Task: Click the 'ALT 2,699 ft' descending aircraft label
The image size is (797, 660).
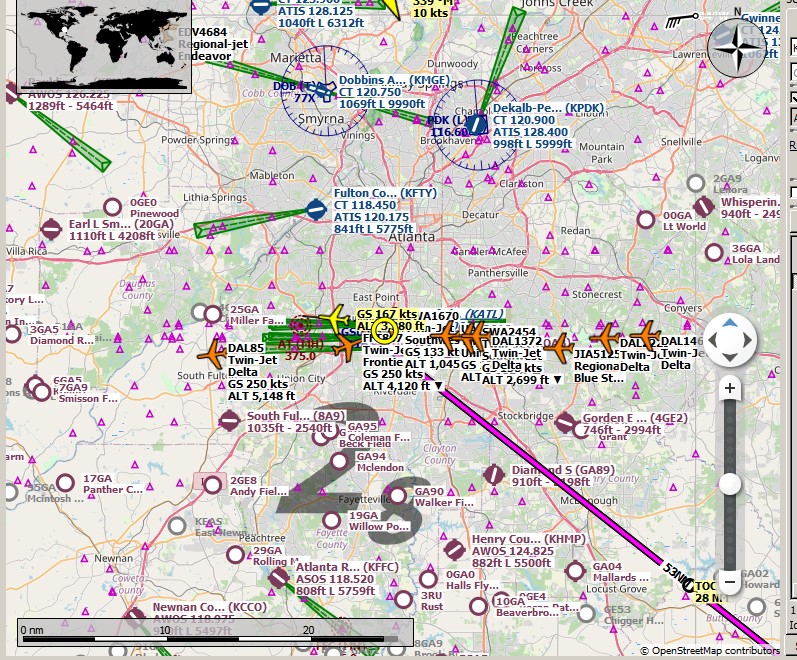Action: point(522,379)
